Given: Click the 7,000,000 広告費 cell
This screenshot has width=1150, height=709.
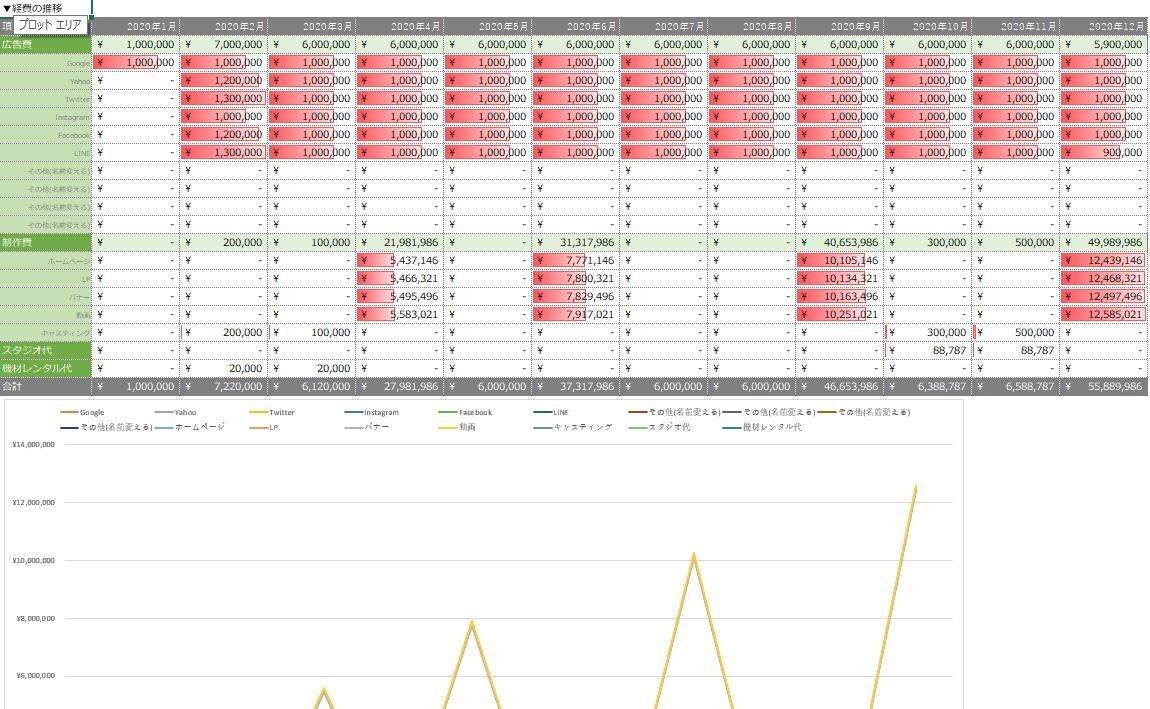Looking at the screenshot, I should point(224,45).
